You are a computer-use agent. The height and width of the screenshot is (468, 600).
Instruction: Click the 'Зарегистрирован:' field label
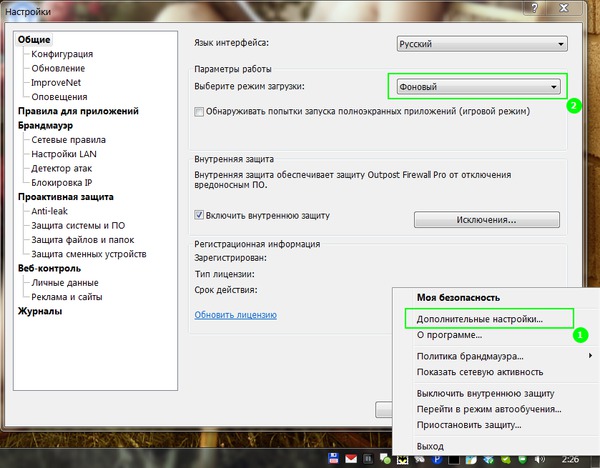coord(230,258)
